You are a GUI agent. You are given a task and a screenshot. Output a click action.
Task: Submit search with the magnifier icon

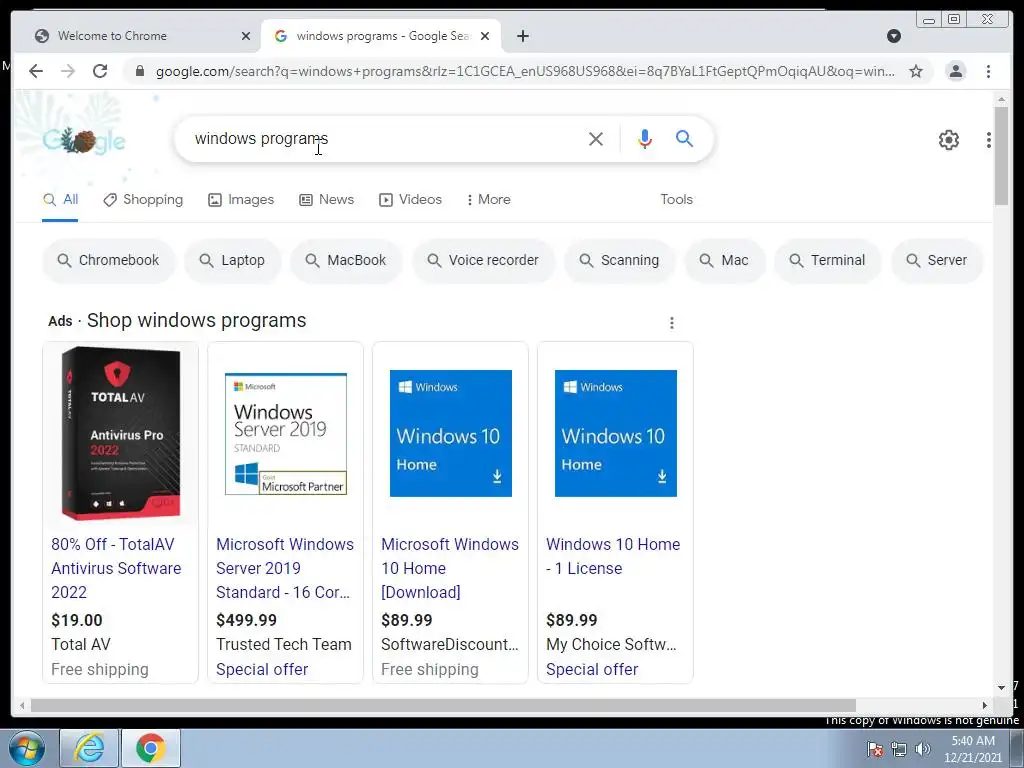click(x=684, y=138)
